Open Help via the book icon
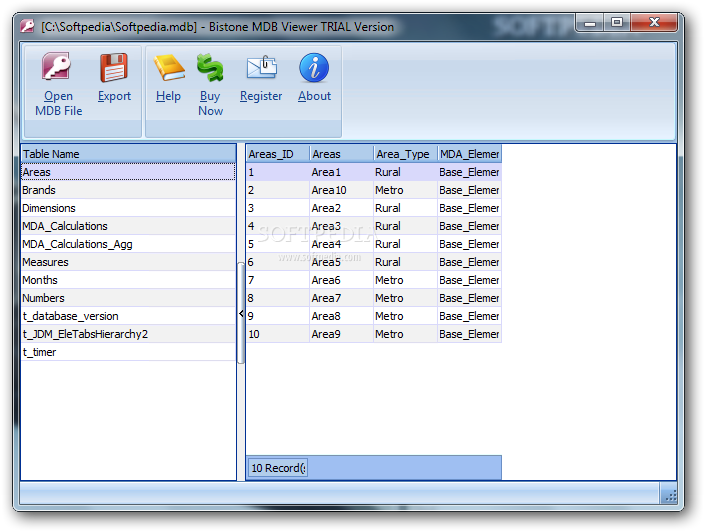The height and width of the screenshot is (532, 705). click(169, 67)
